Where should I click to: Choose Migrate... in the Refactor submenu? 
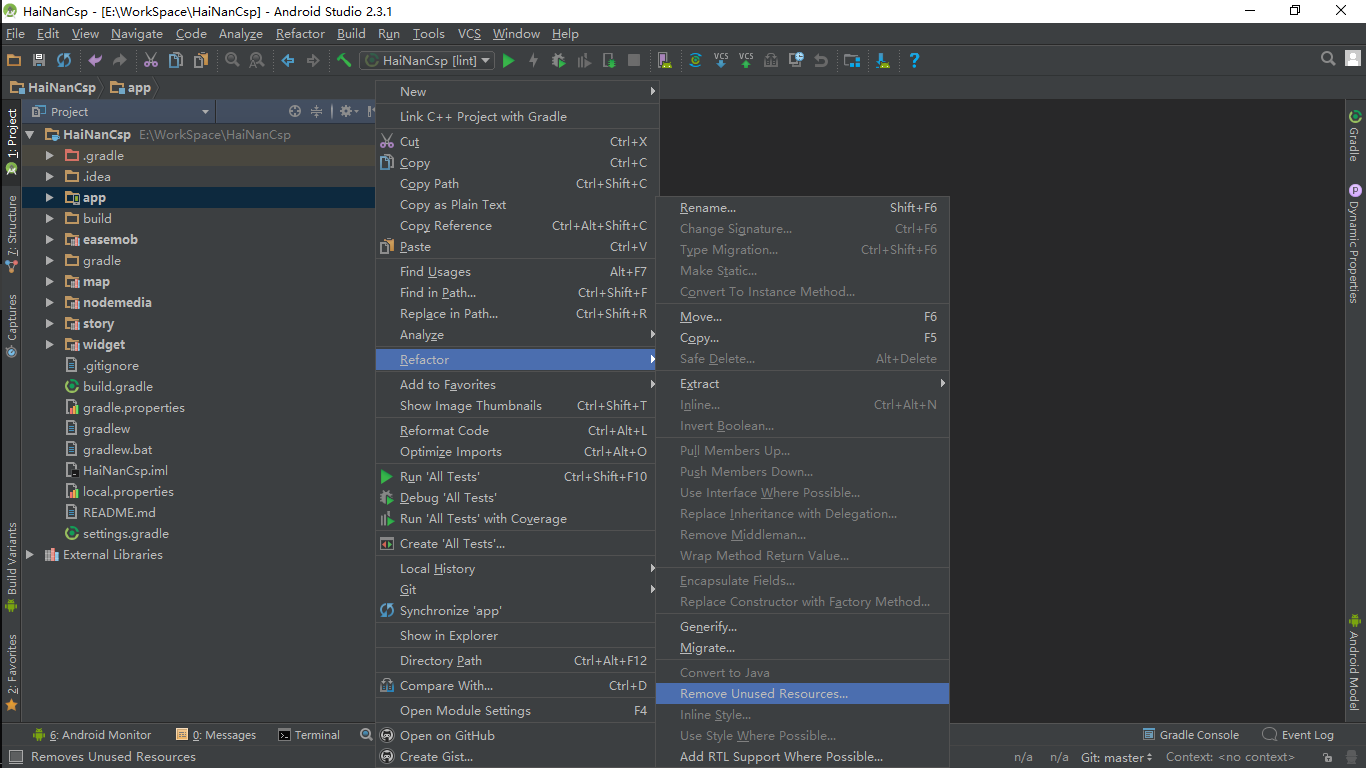click(x=802, y=648)
